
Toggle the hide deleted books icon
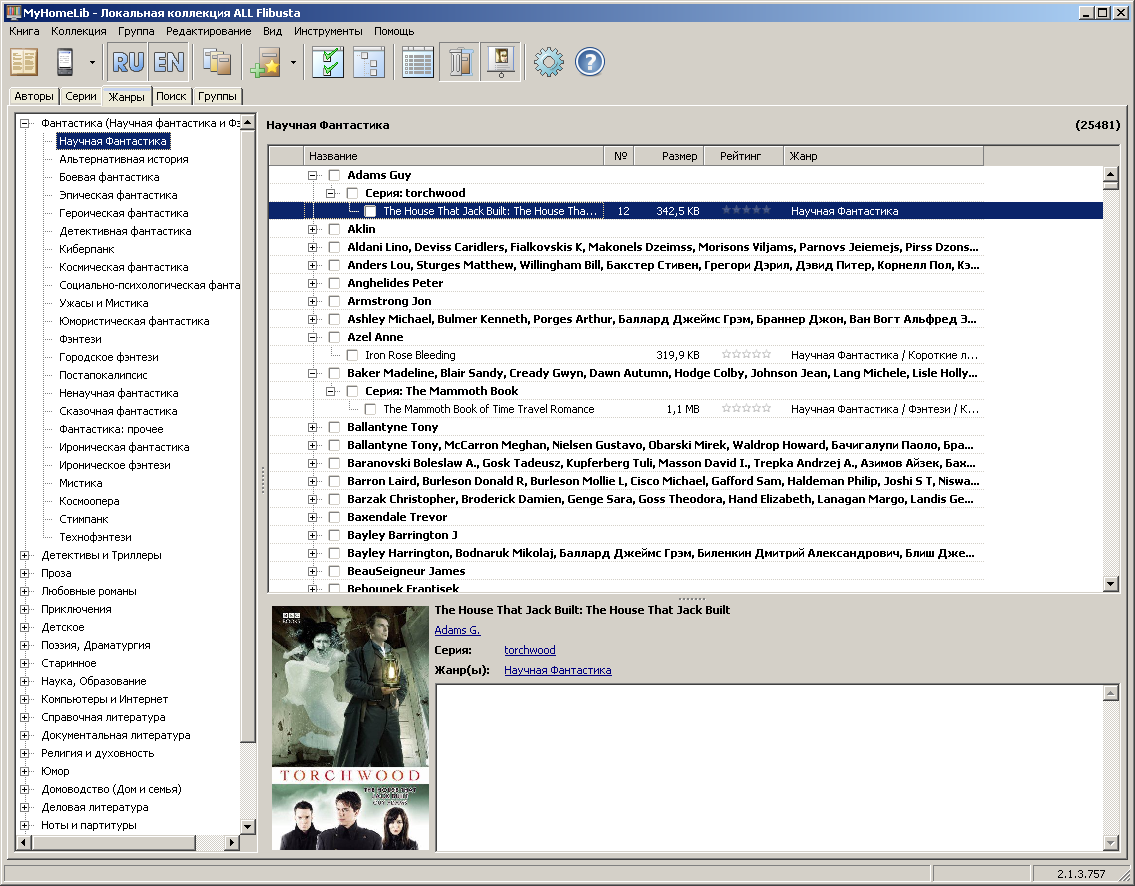(460, 62)
